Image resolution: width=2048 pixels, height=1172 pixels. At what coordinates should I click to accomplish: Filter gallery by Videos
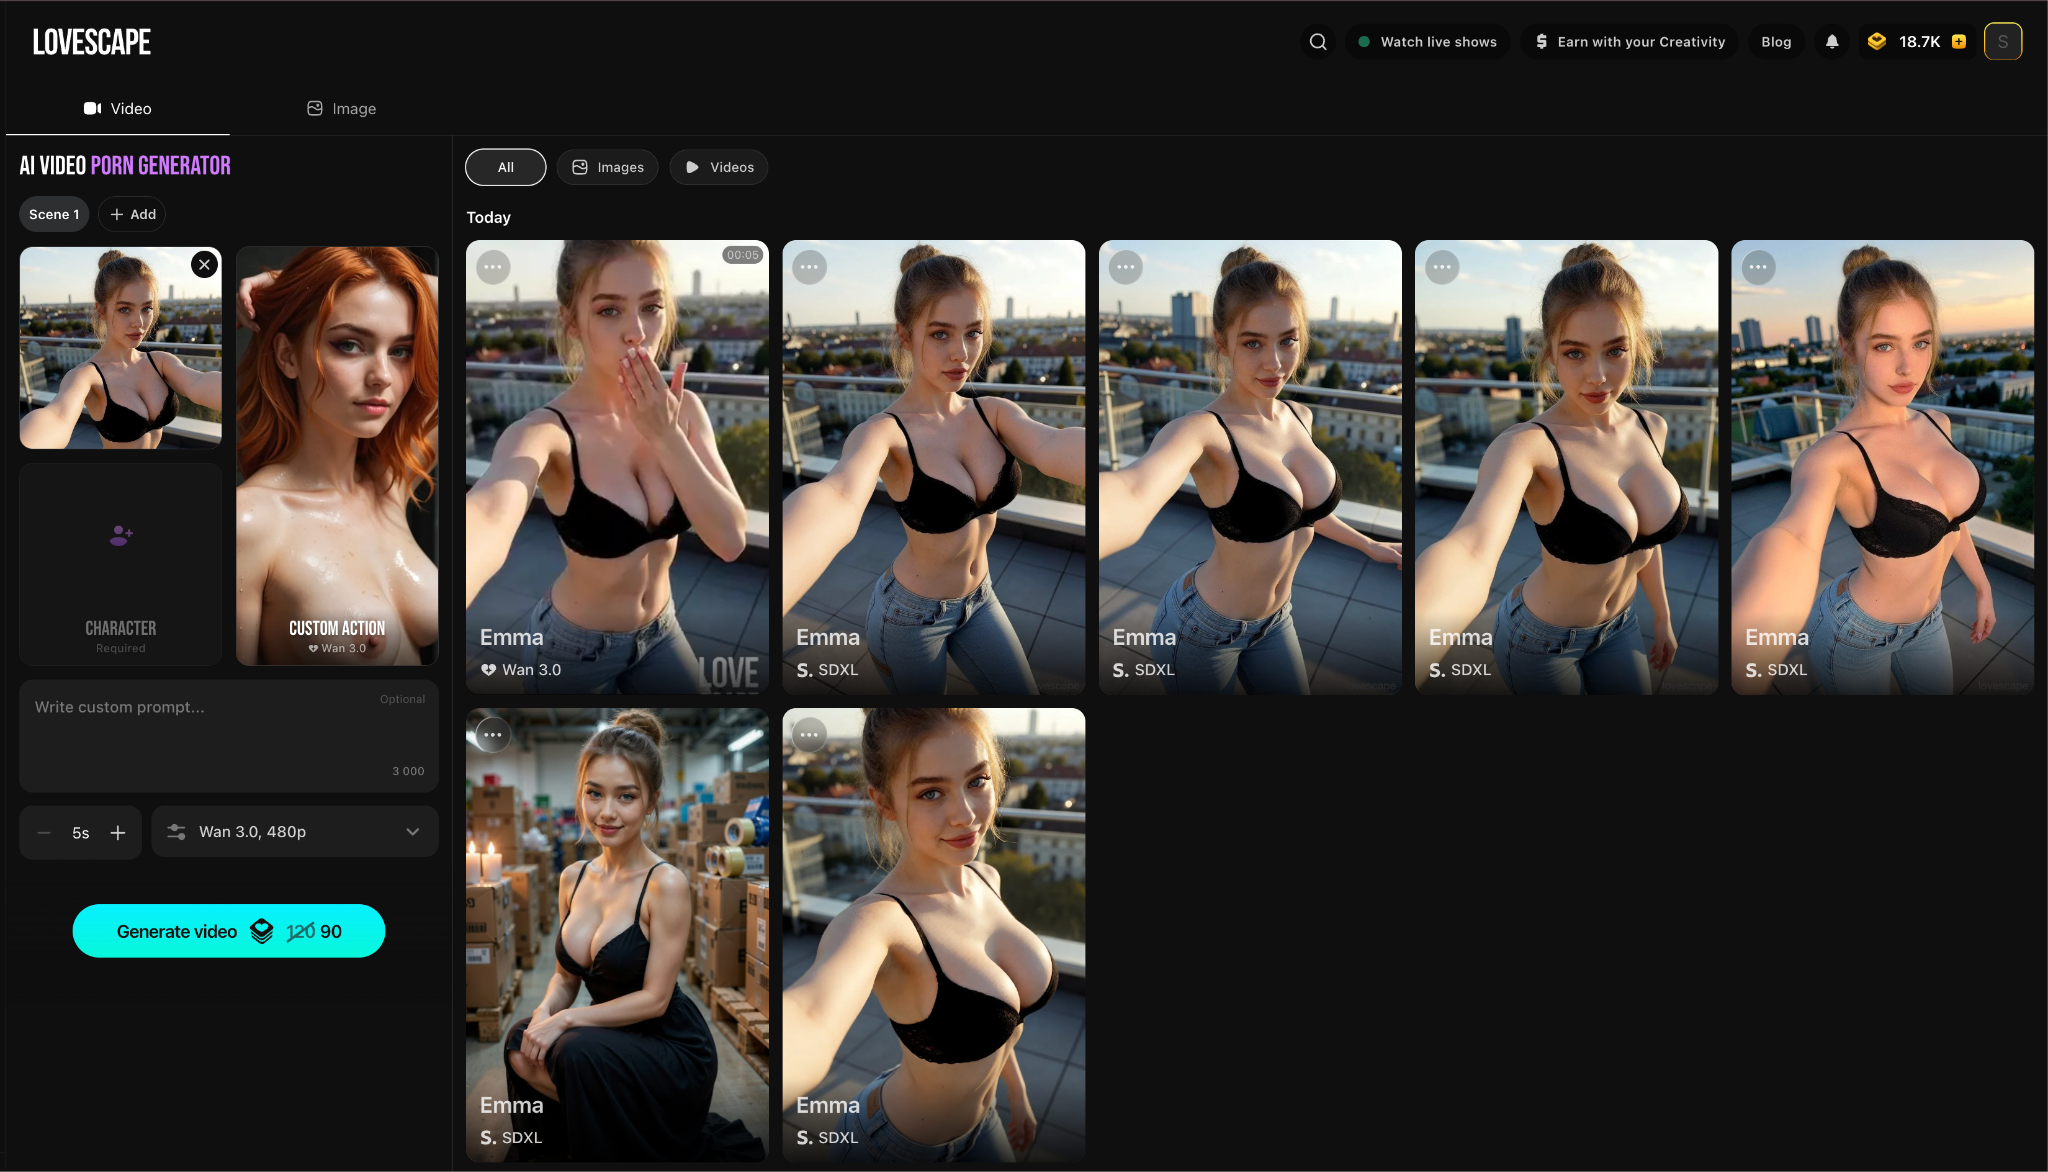pyautogui.click(x=719, y=167)
